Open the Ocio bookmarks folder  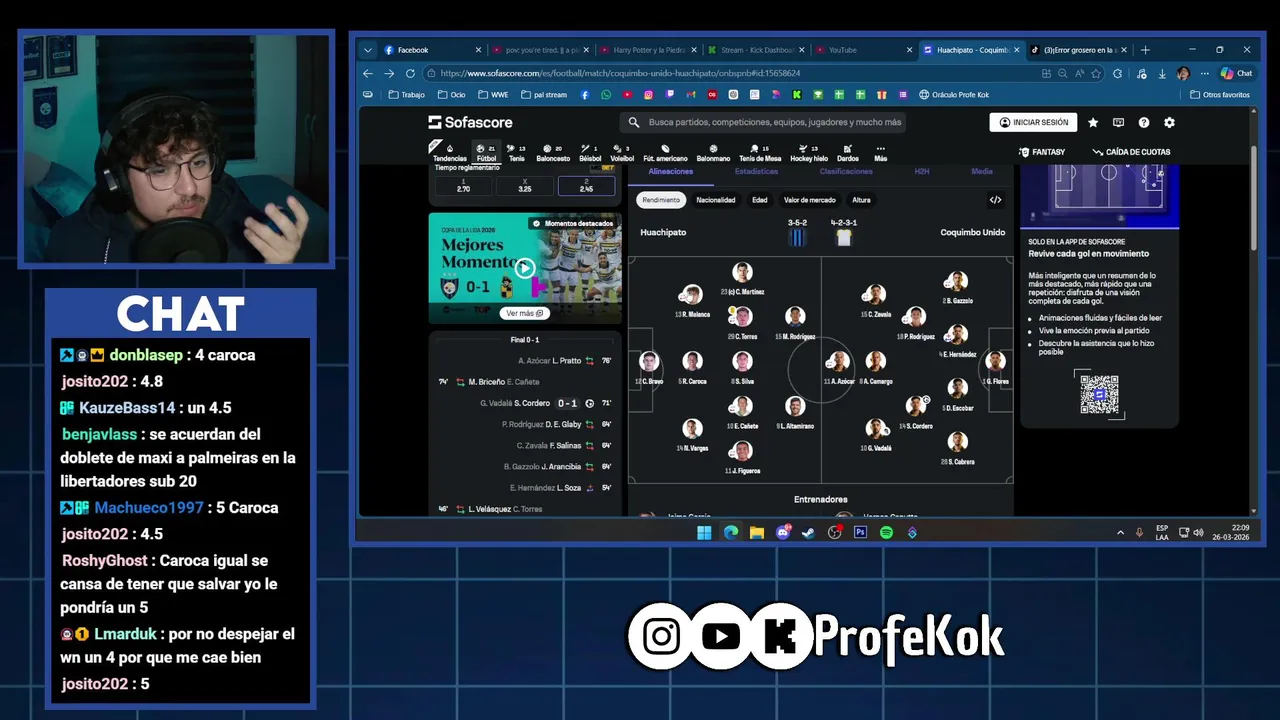[451, 95]
